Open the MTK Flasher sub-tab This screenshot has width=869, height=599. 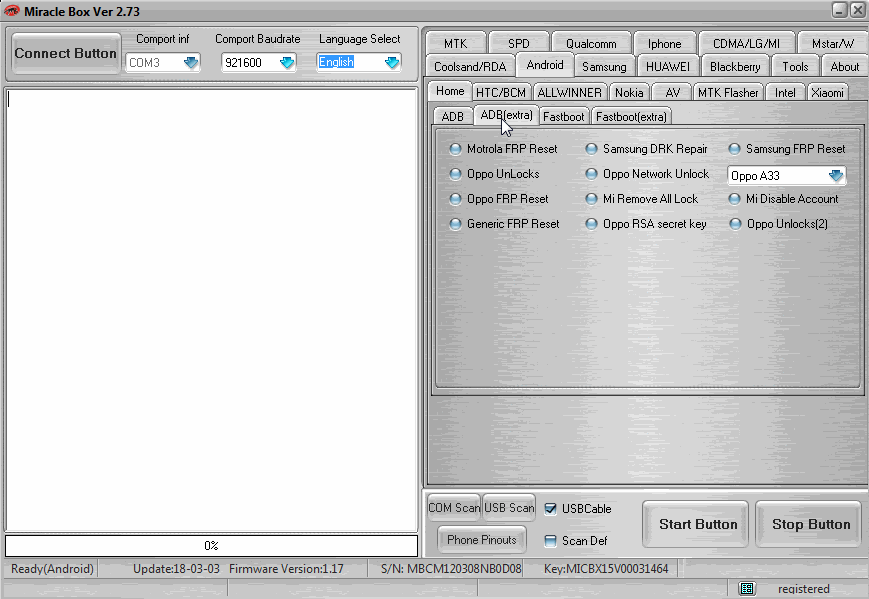point(728,93)
